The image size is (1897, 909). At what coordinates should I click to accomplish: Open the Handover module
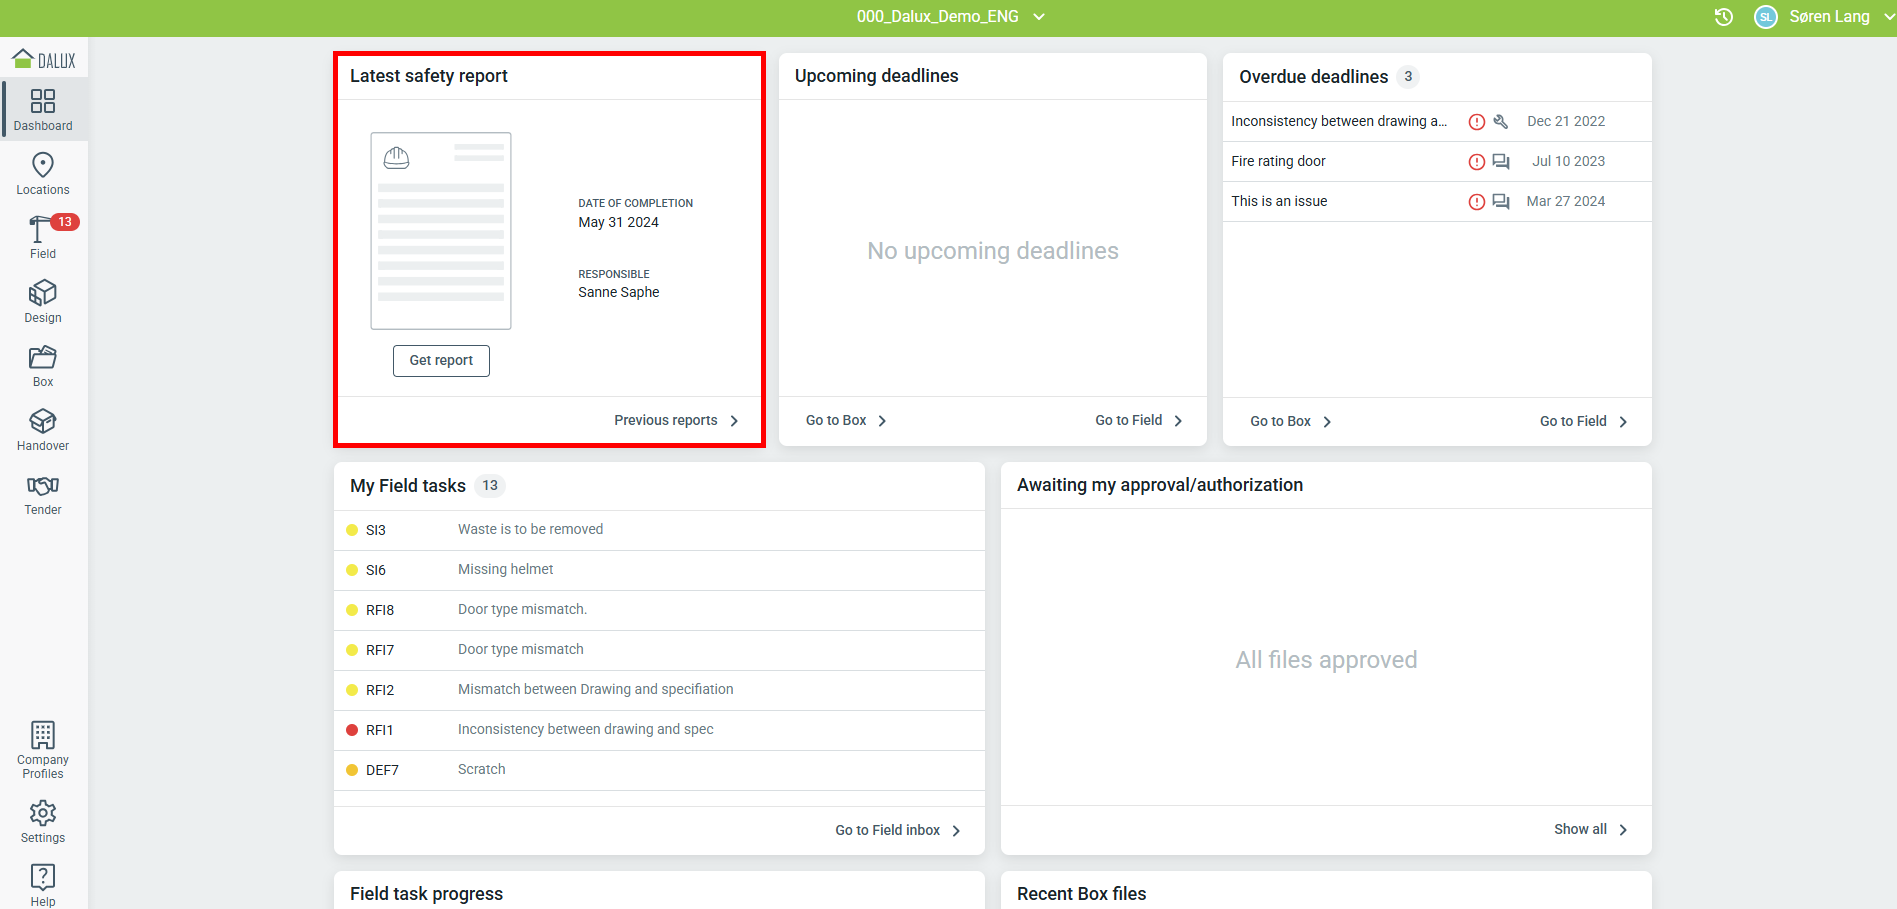tap(43, 430)
